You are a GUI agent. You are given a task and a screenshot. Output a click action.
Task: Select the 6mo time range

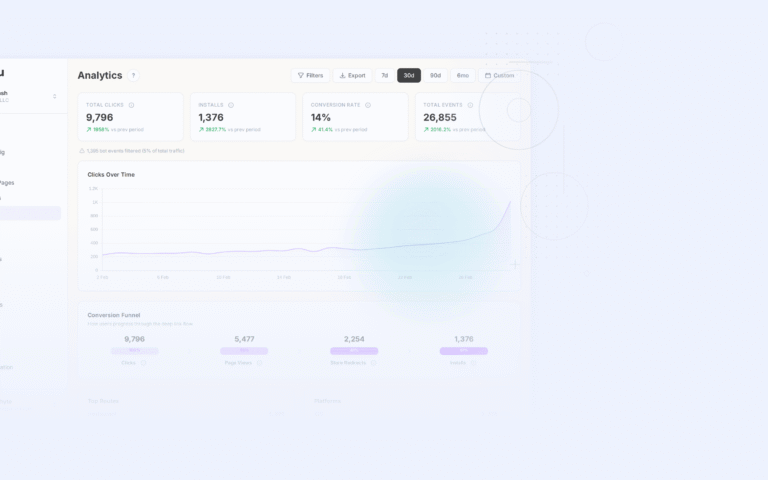pos(463,75)
